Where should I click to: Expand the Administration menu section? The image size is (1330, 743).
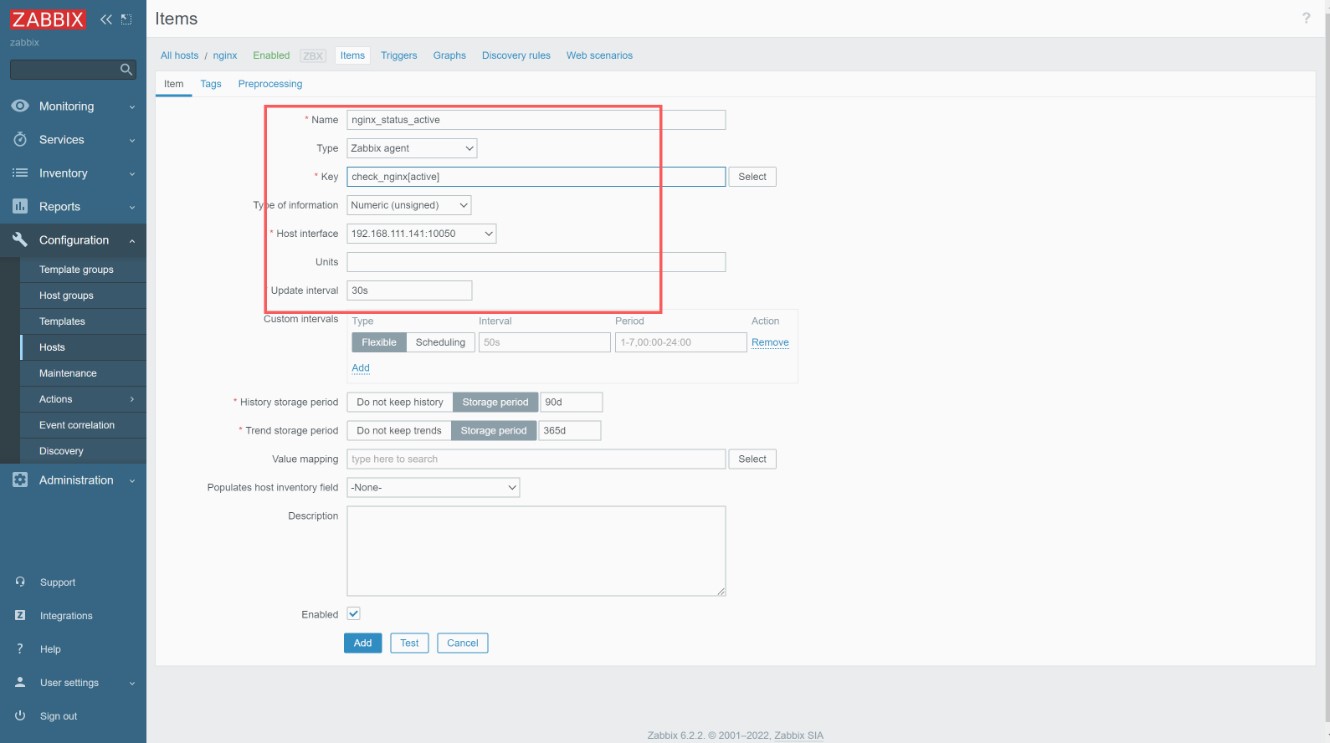point(73,480)
